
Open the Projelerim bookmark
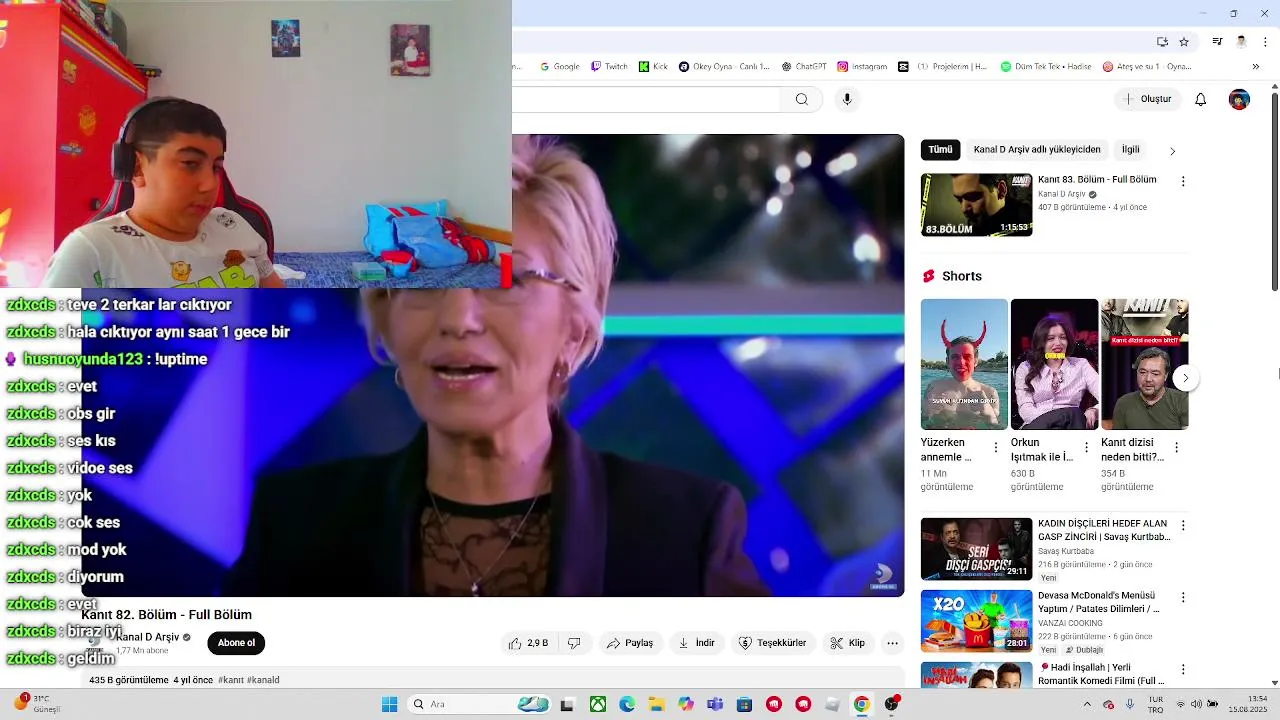tap(943, 67)
